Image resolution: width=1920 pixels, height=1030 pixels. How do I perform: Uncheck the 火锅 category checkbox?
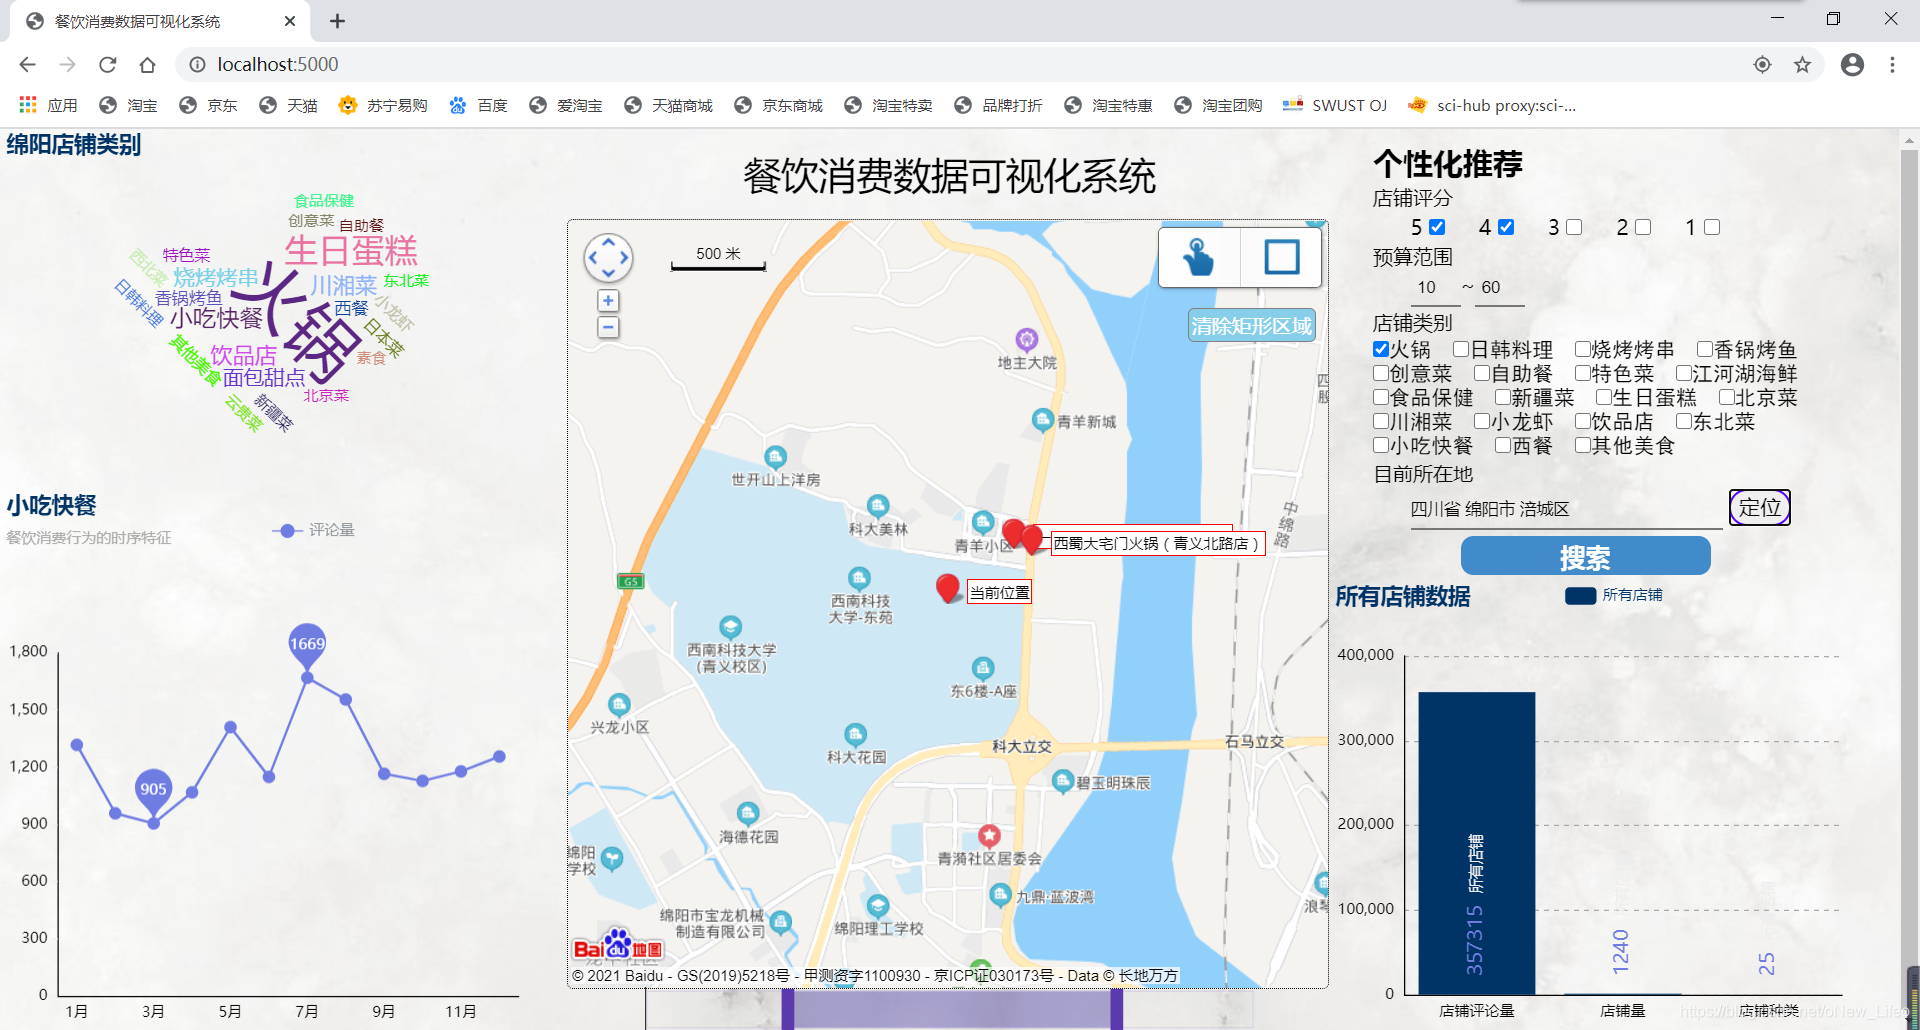pos(1381,349)
